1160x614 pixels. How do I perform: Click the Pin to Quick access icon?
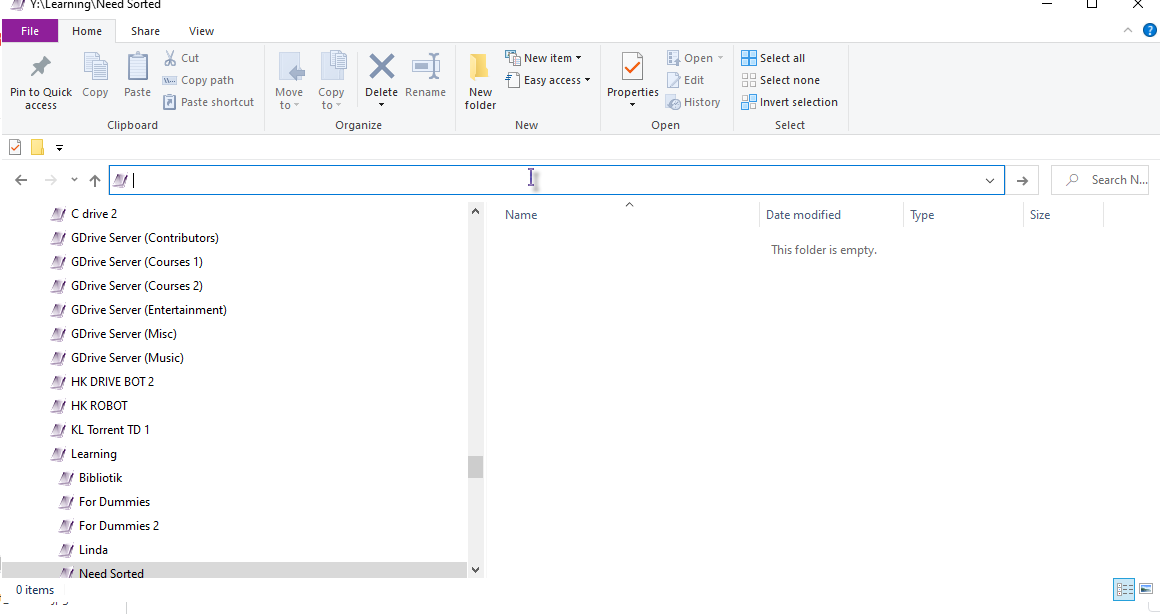point(41,68)
